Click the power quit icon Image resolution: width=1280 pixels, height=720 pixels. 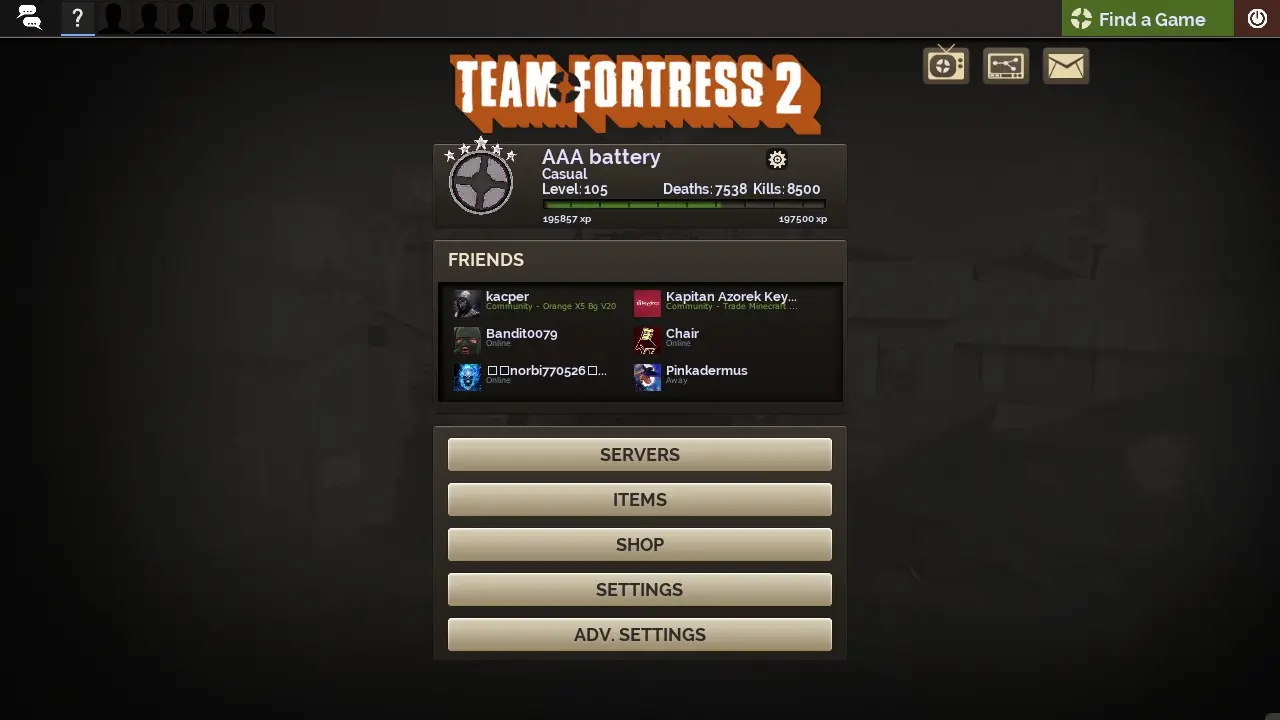point(1257,18)
